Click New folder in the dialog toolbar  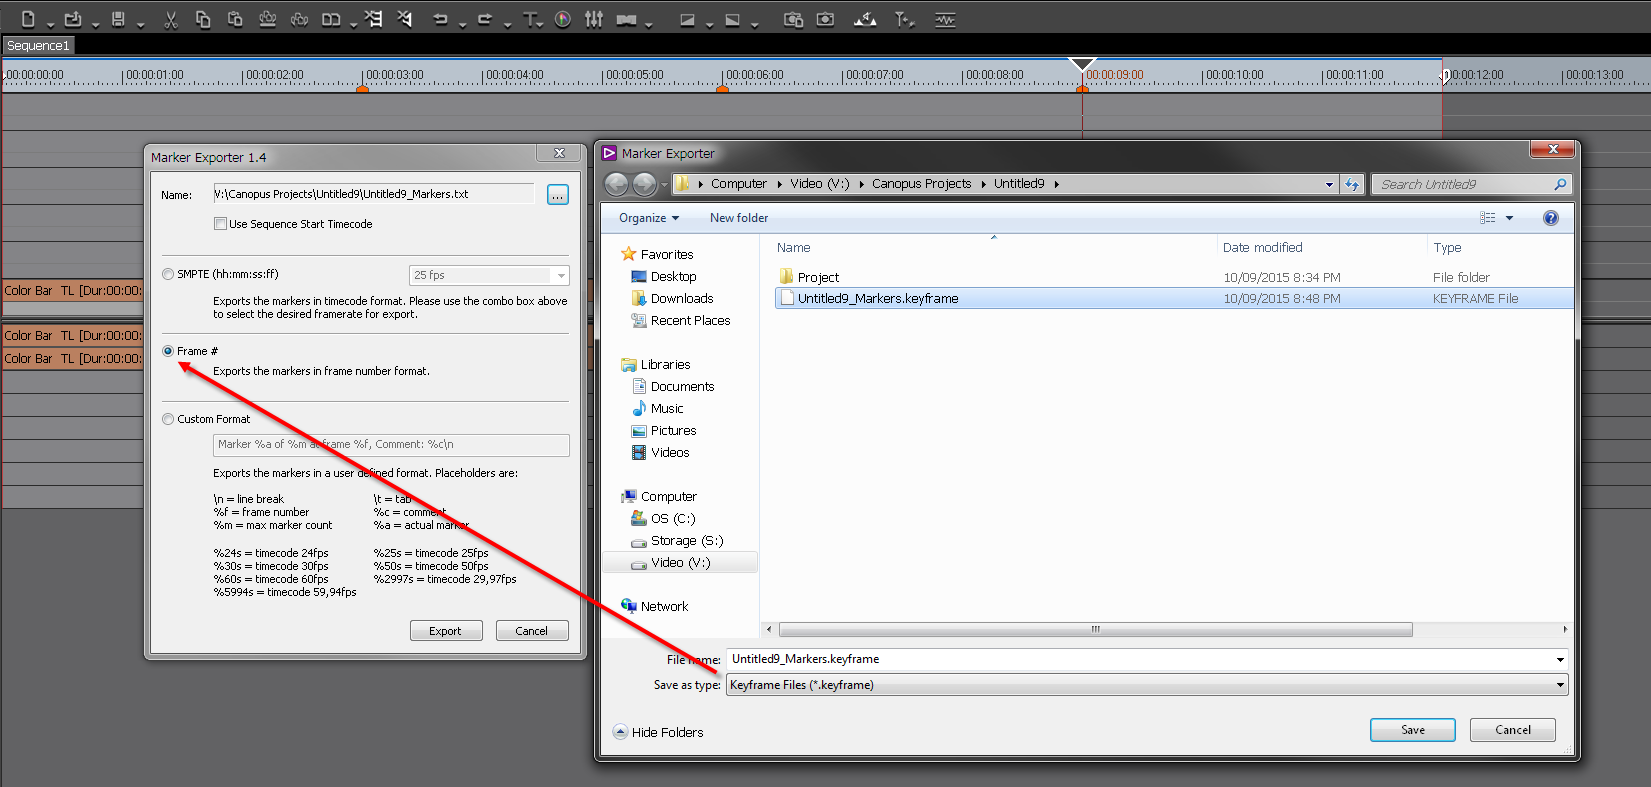pyautogui.click(x=739, y=218)
